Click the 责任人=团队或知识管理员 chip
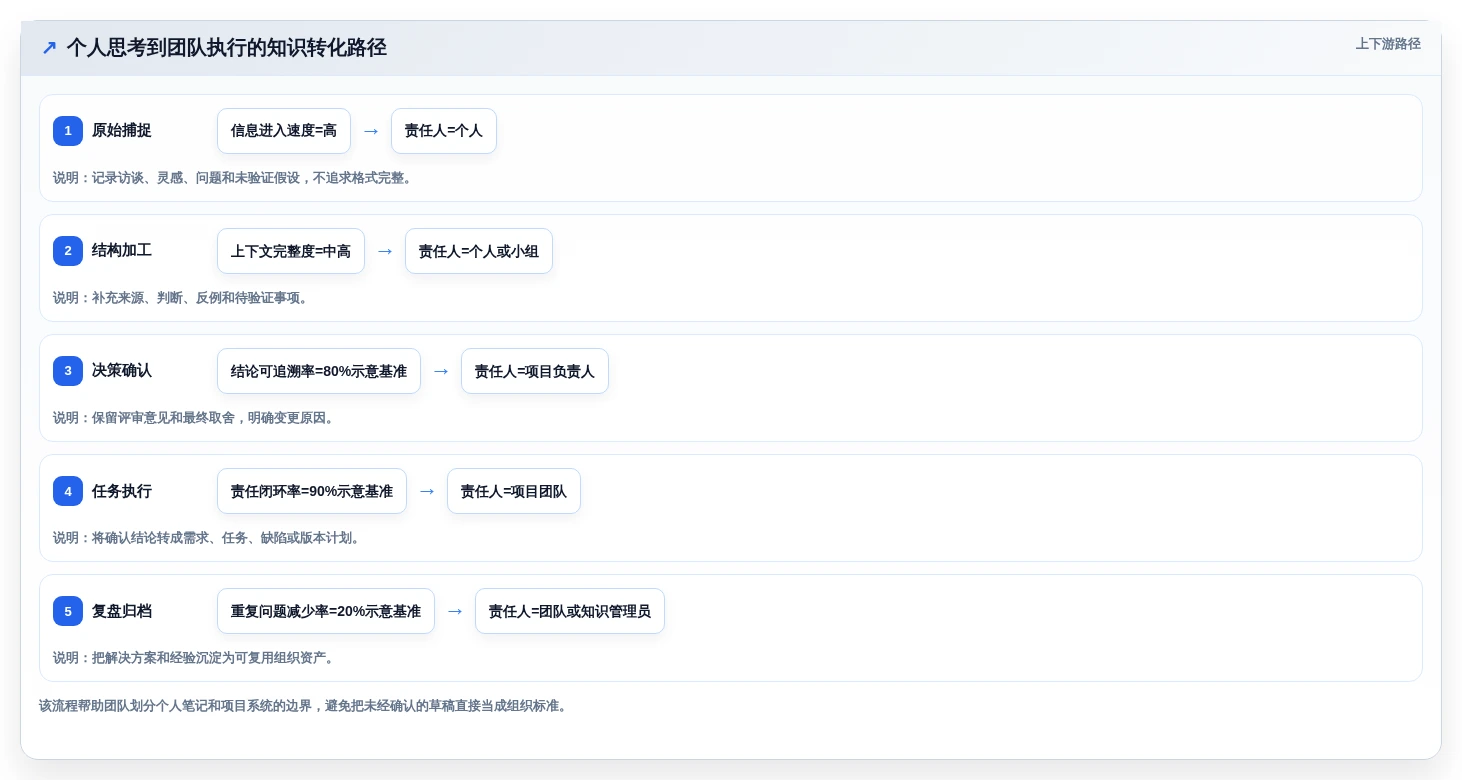The width and height of the screenshot is (1462, 780). click(x=570, y=611)
